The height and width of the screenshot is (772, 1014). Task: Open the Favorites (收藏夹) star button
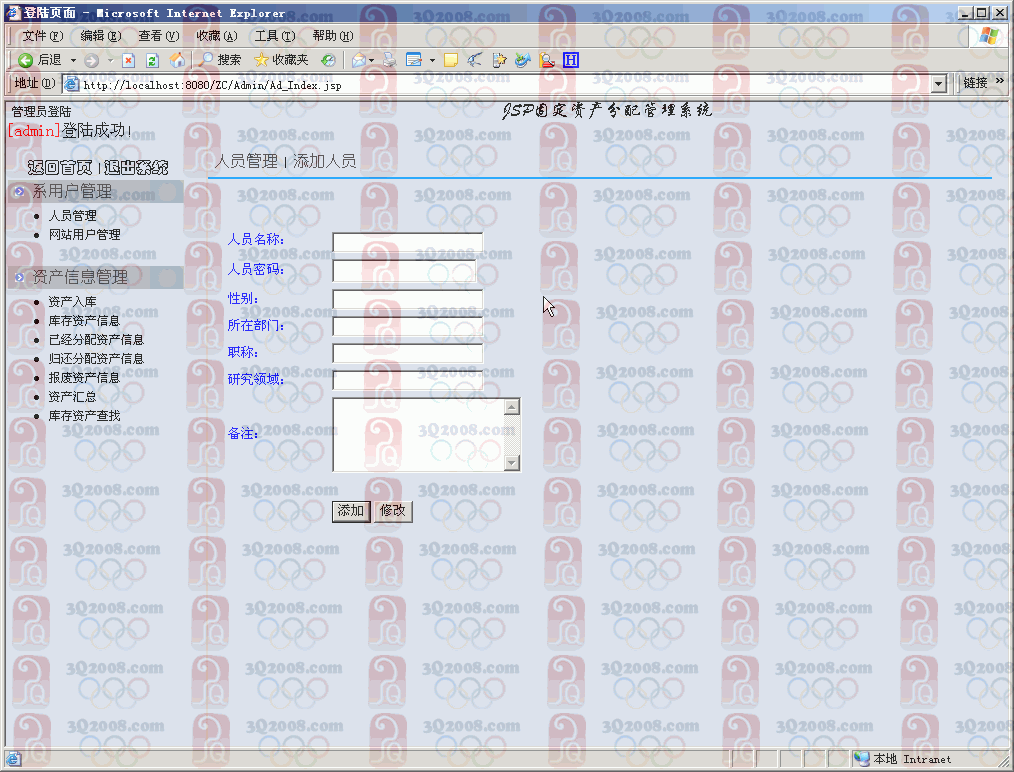281,60
